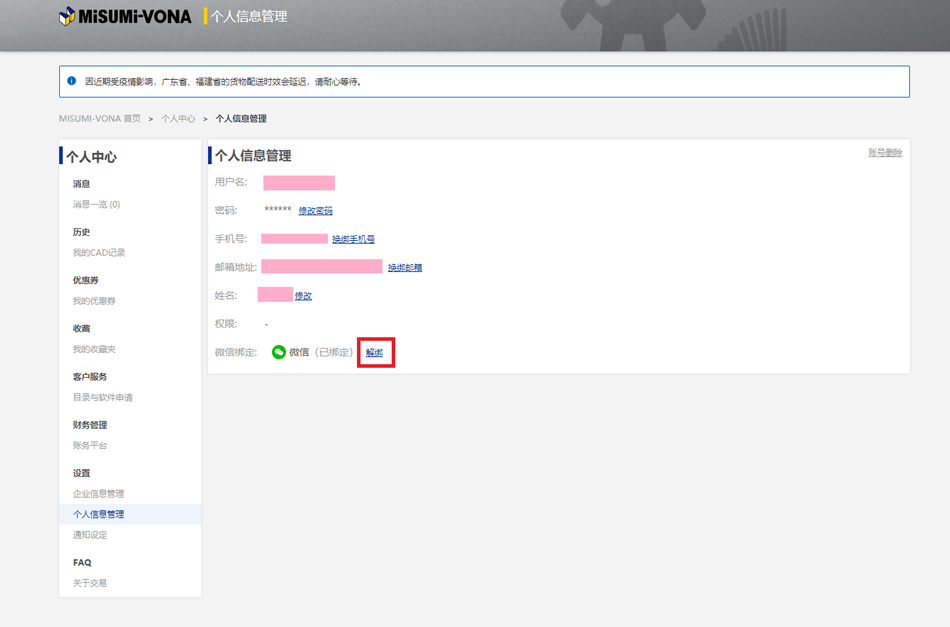Open 企业信息管理 settings

(x=98, y=494)
